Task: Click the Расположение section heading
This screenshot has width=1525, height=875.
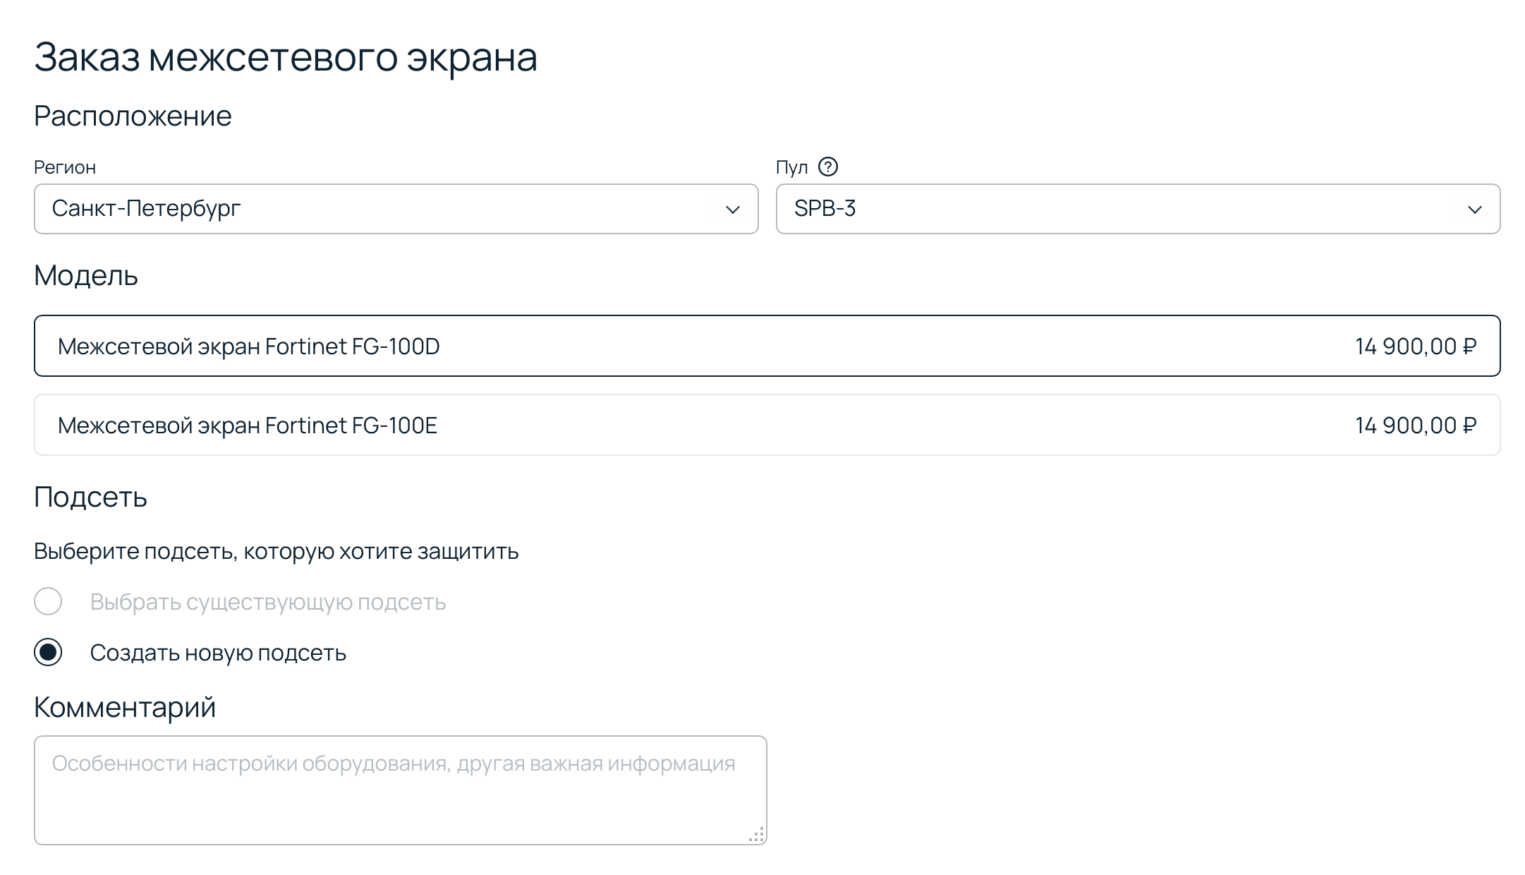Action: (133, 115)
